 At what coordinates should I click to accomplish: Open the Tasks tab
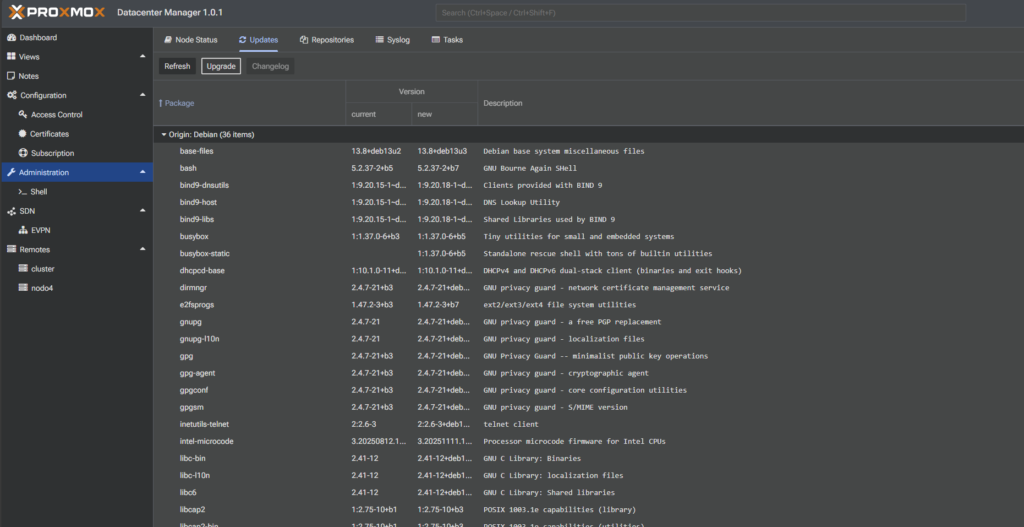[x=447, y=40]
